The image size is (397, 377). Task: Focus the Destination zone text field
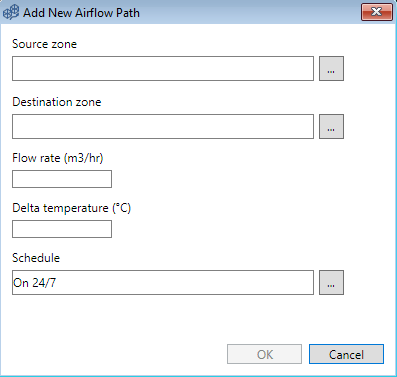(x=163, y=127)
